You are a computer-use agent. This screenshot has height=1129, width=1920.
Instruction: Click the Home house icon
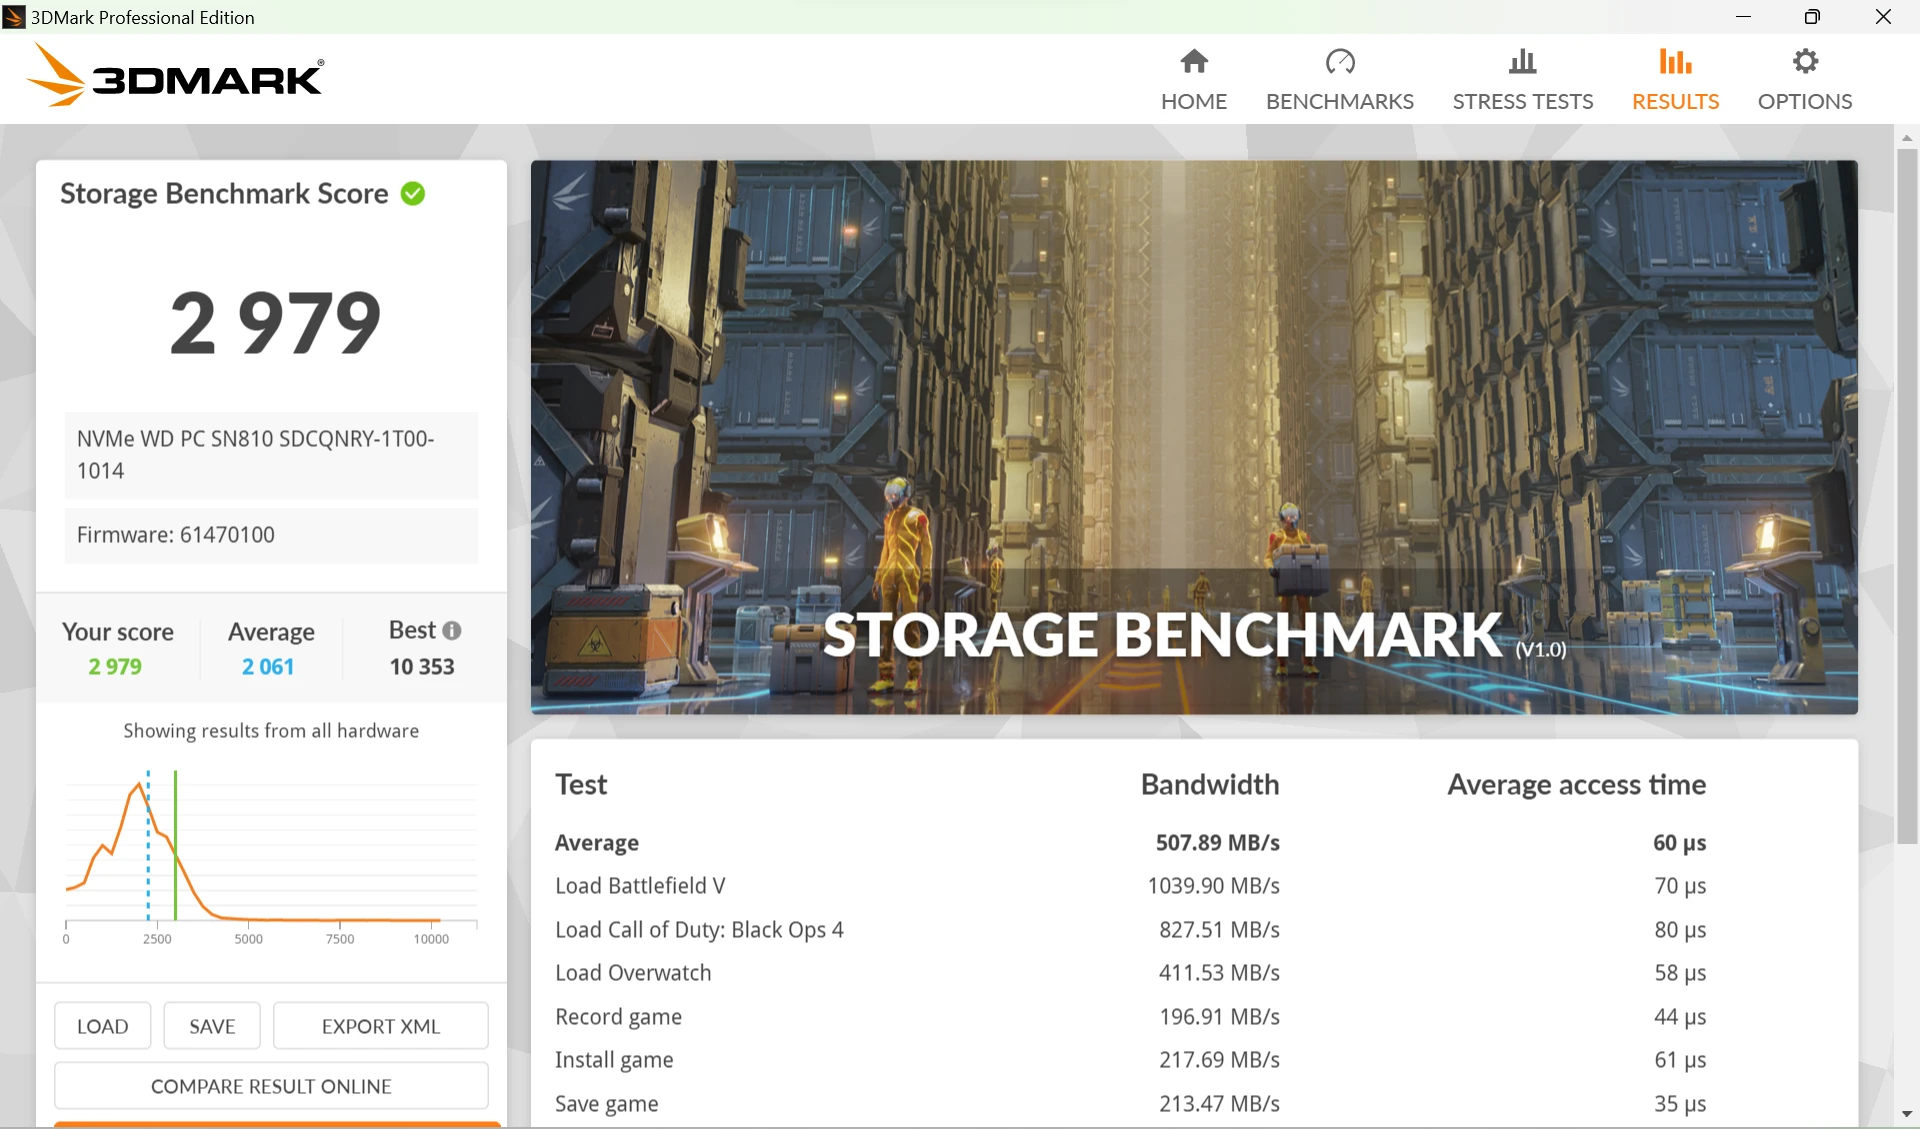point(1194,62)
